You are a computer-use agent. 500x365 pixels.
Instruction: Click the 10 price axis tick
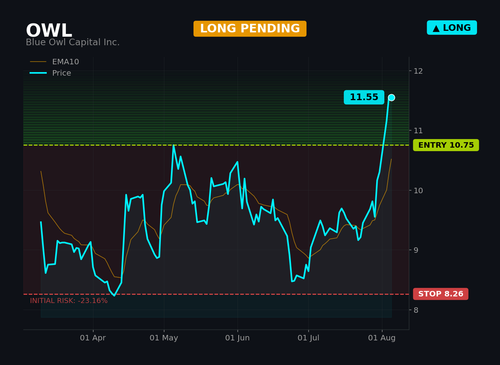pyautogui.click(x=418, y=190)
